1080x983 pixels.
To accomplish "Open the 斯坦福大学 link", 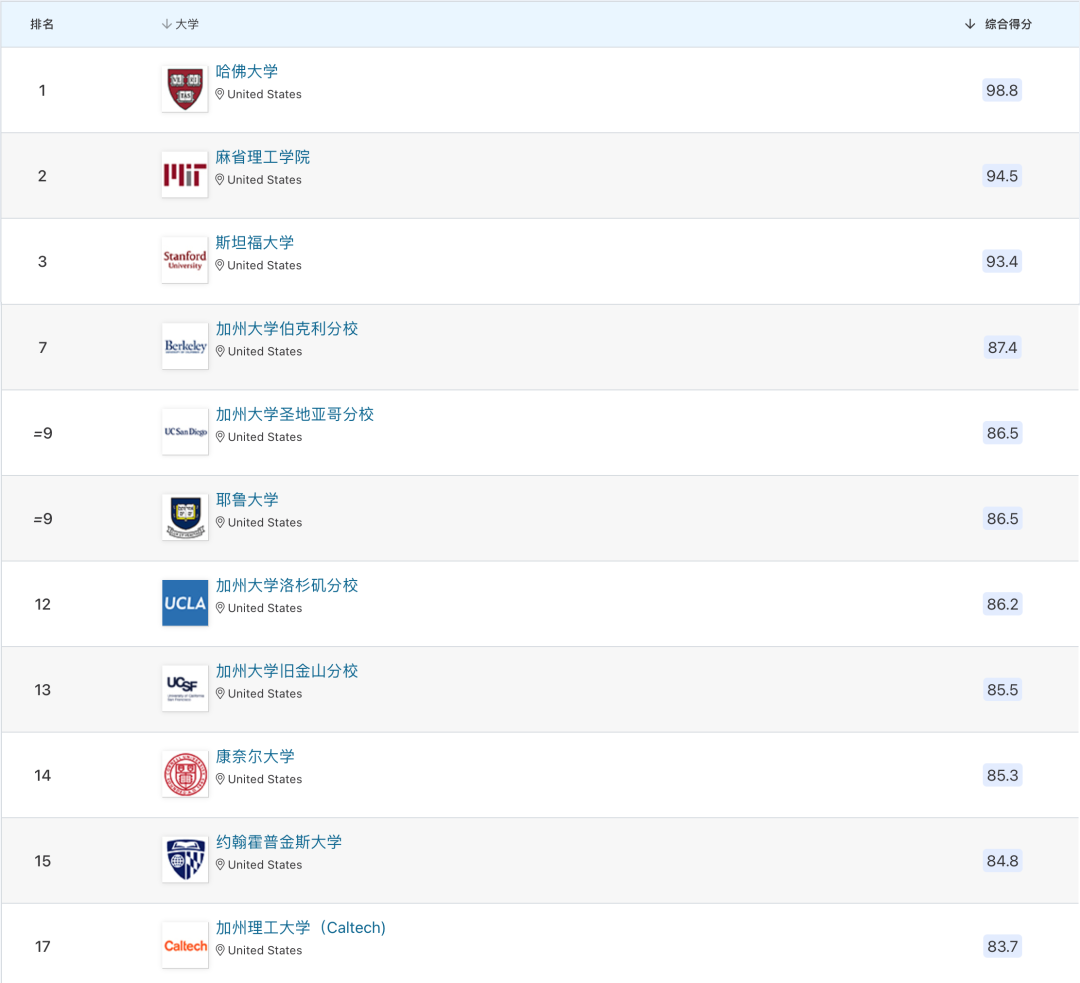I will (x=255, y=242).
